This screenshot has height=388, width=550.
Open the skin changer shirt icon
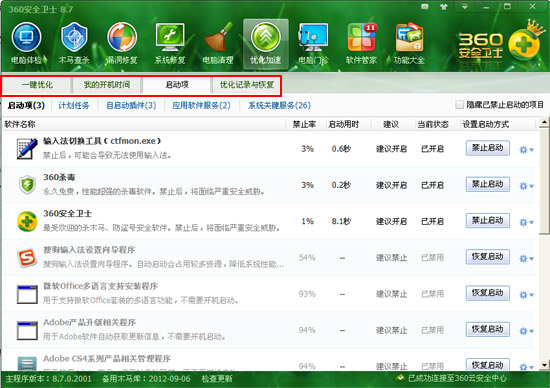click(444, 7)
